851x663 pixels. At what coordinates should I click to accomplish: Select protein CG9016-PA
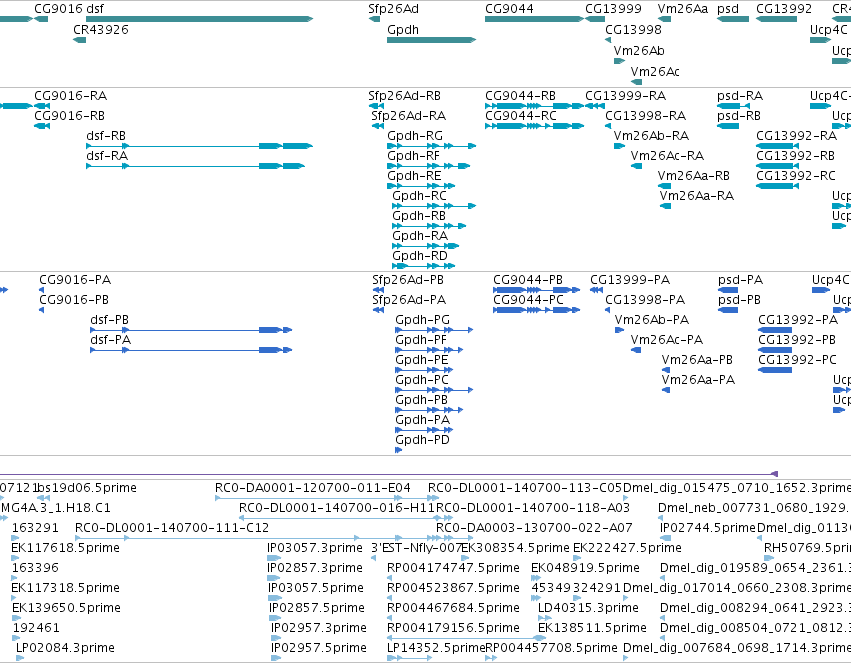[x=41, y=290]
